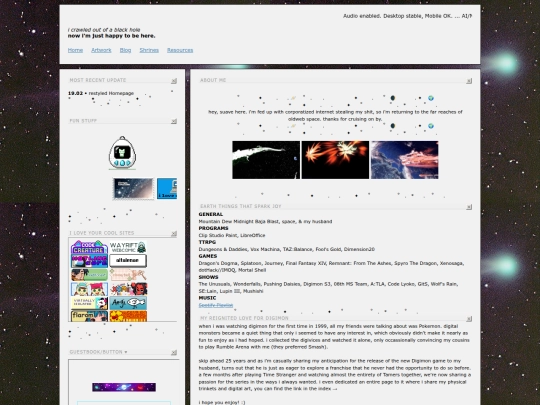Open the Andy fish site badge
The image size is (540, 405).
[x=128, y=303]
